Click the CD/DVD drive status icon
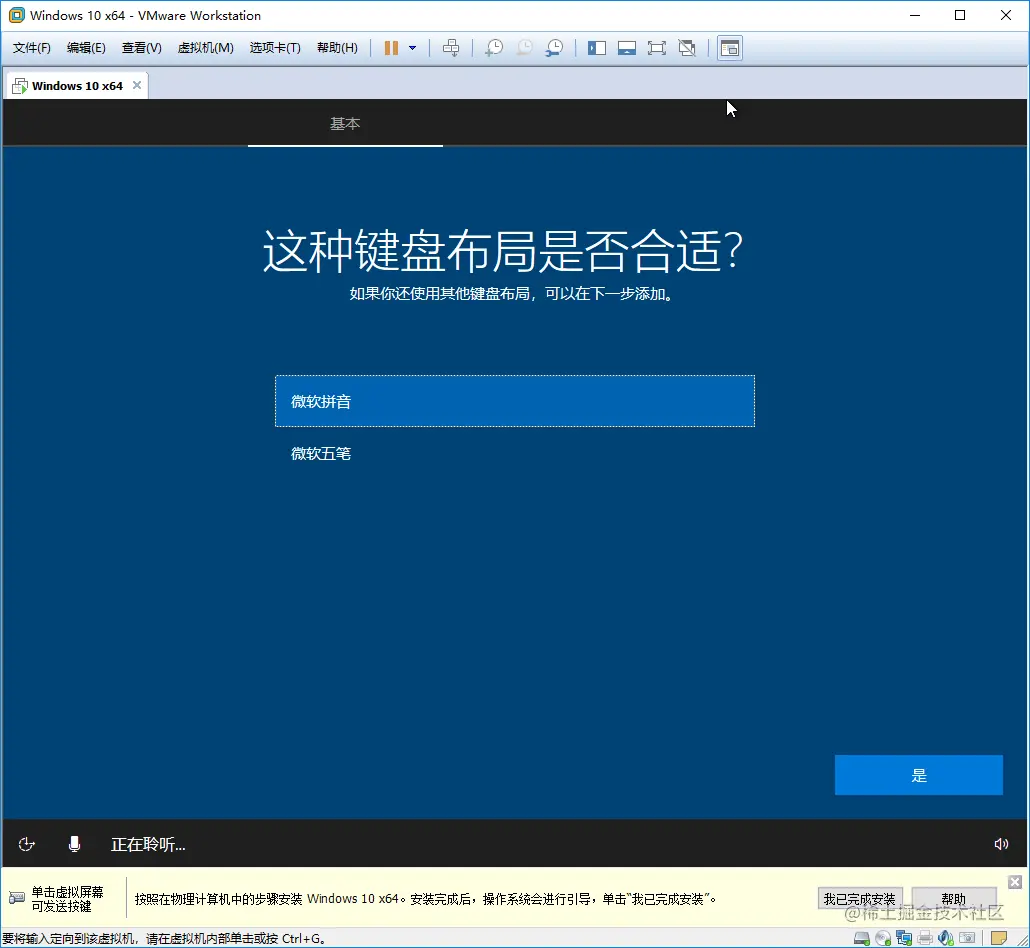 point(883,938)
